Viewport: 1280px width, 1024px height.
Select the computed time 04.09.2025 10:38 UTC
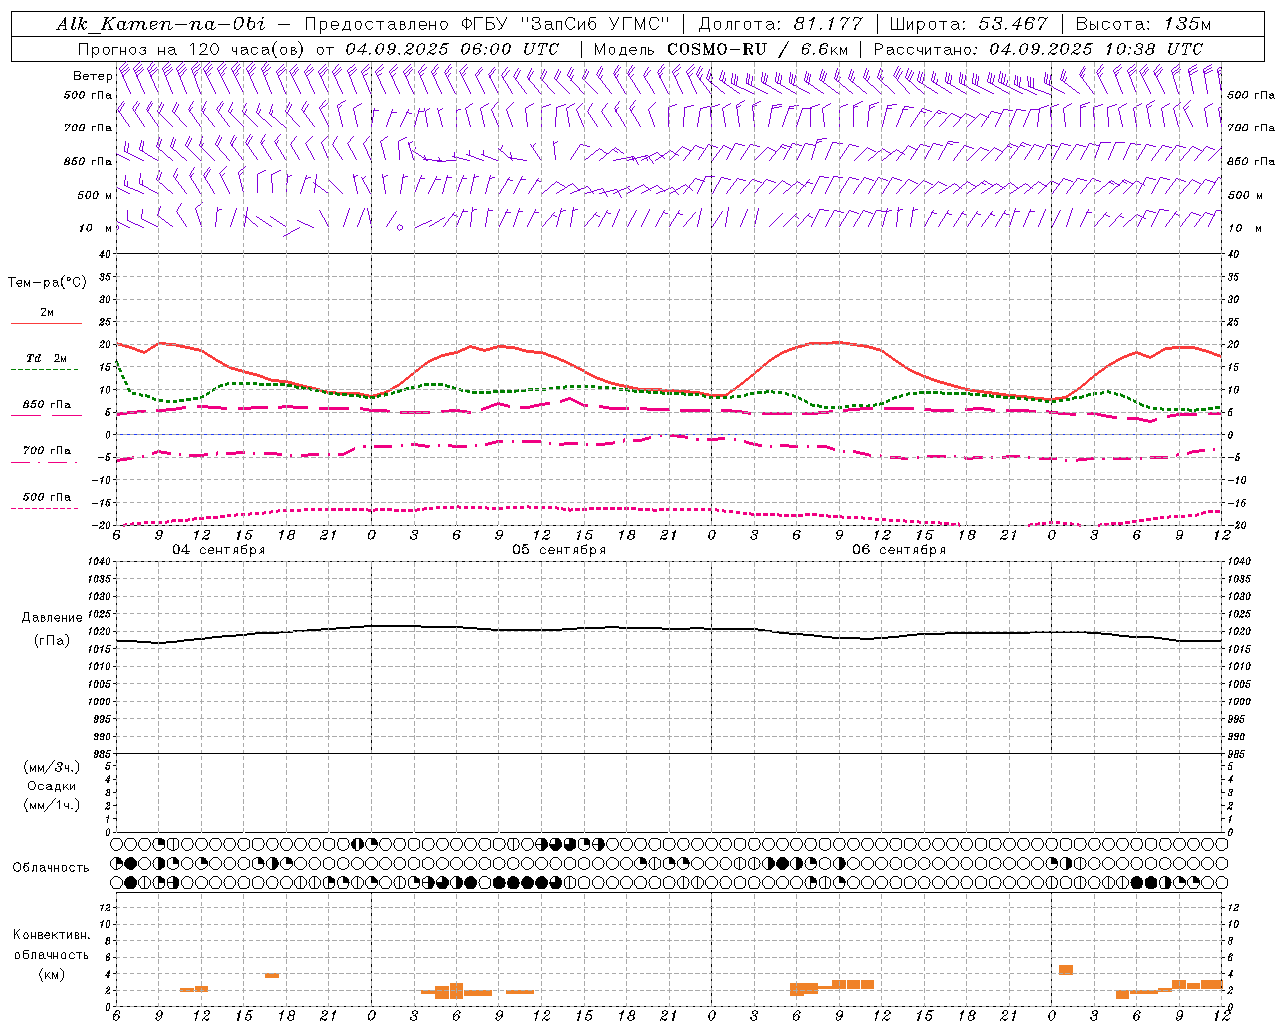1096,49
